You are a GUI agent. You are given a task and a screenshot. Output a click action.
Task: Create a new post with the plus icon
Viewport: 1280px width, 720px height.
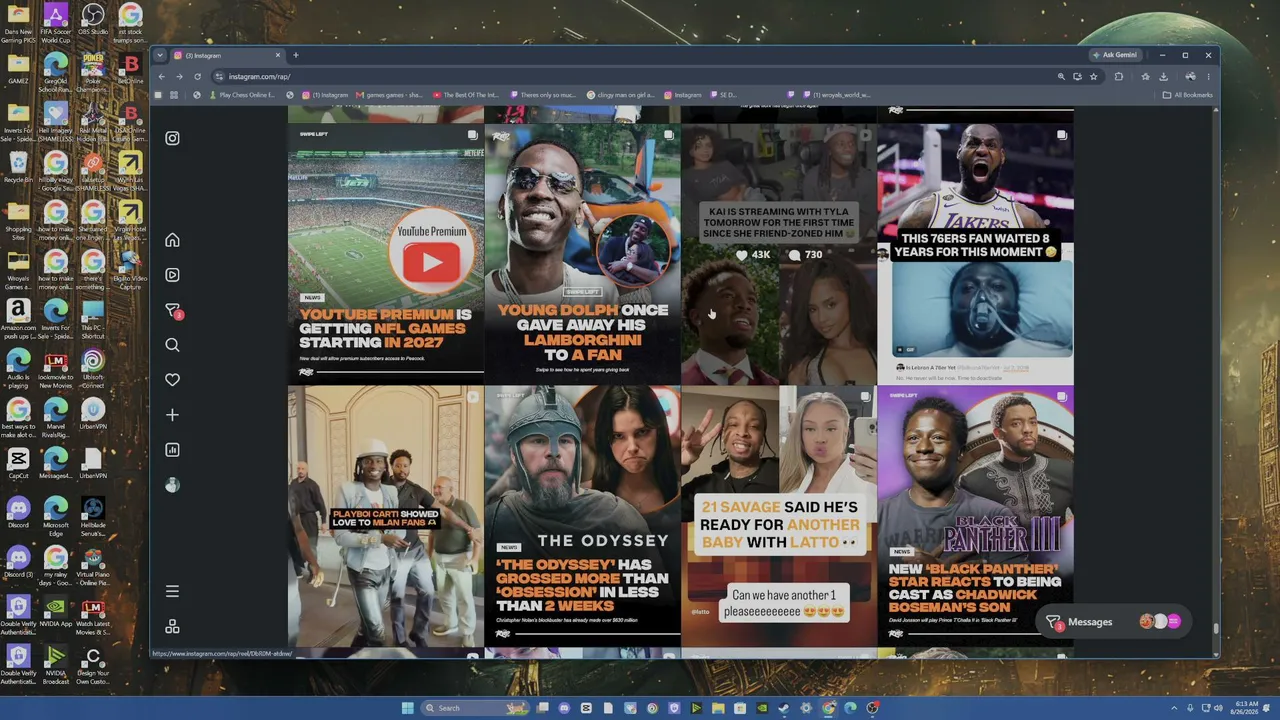click(x=172, y=415)
